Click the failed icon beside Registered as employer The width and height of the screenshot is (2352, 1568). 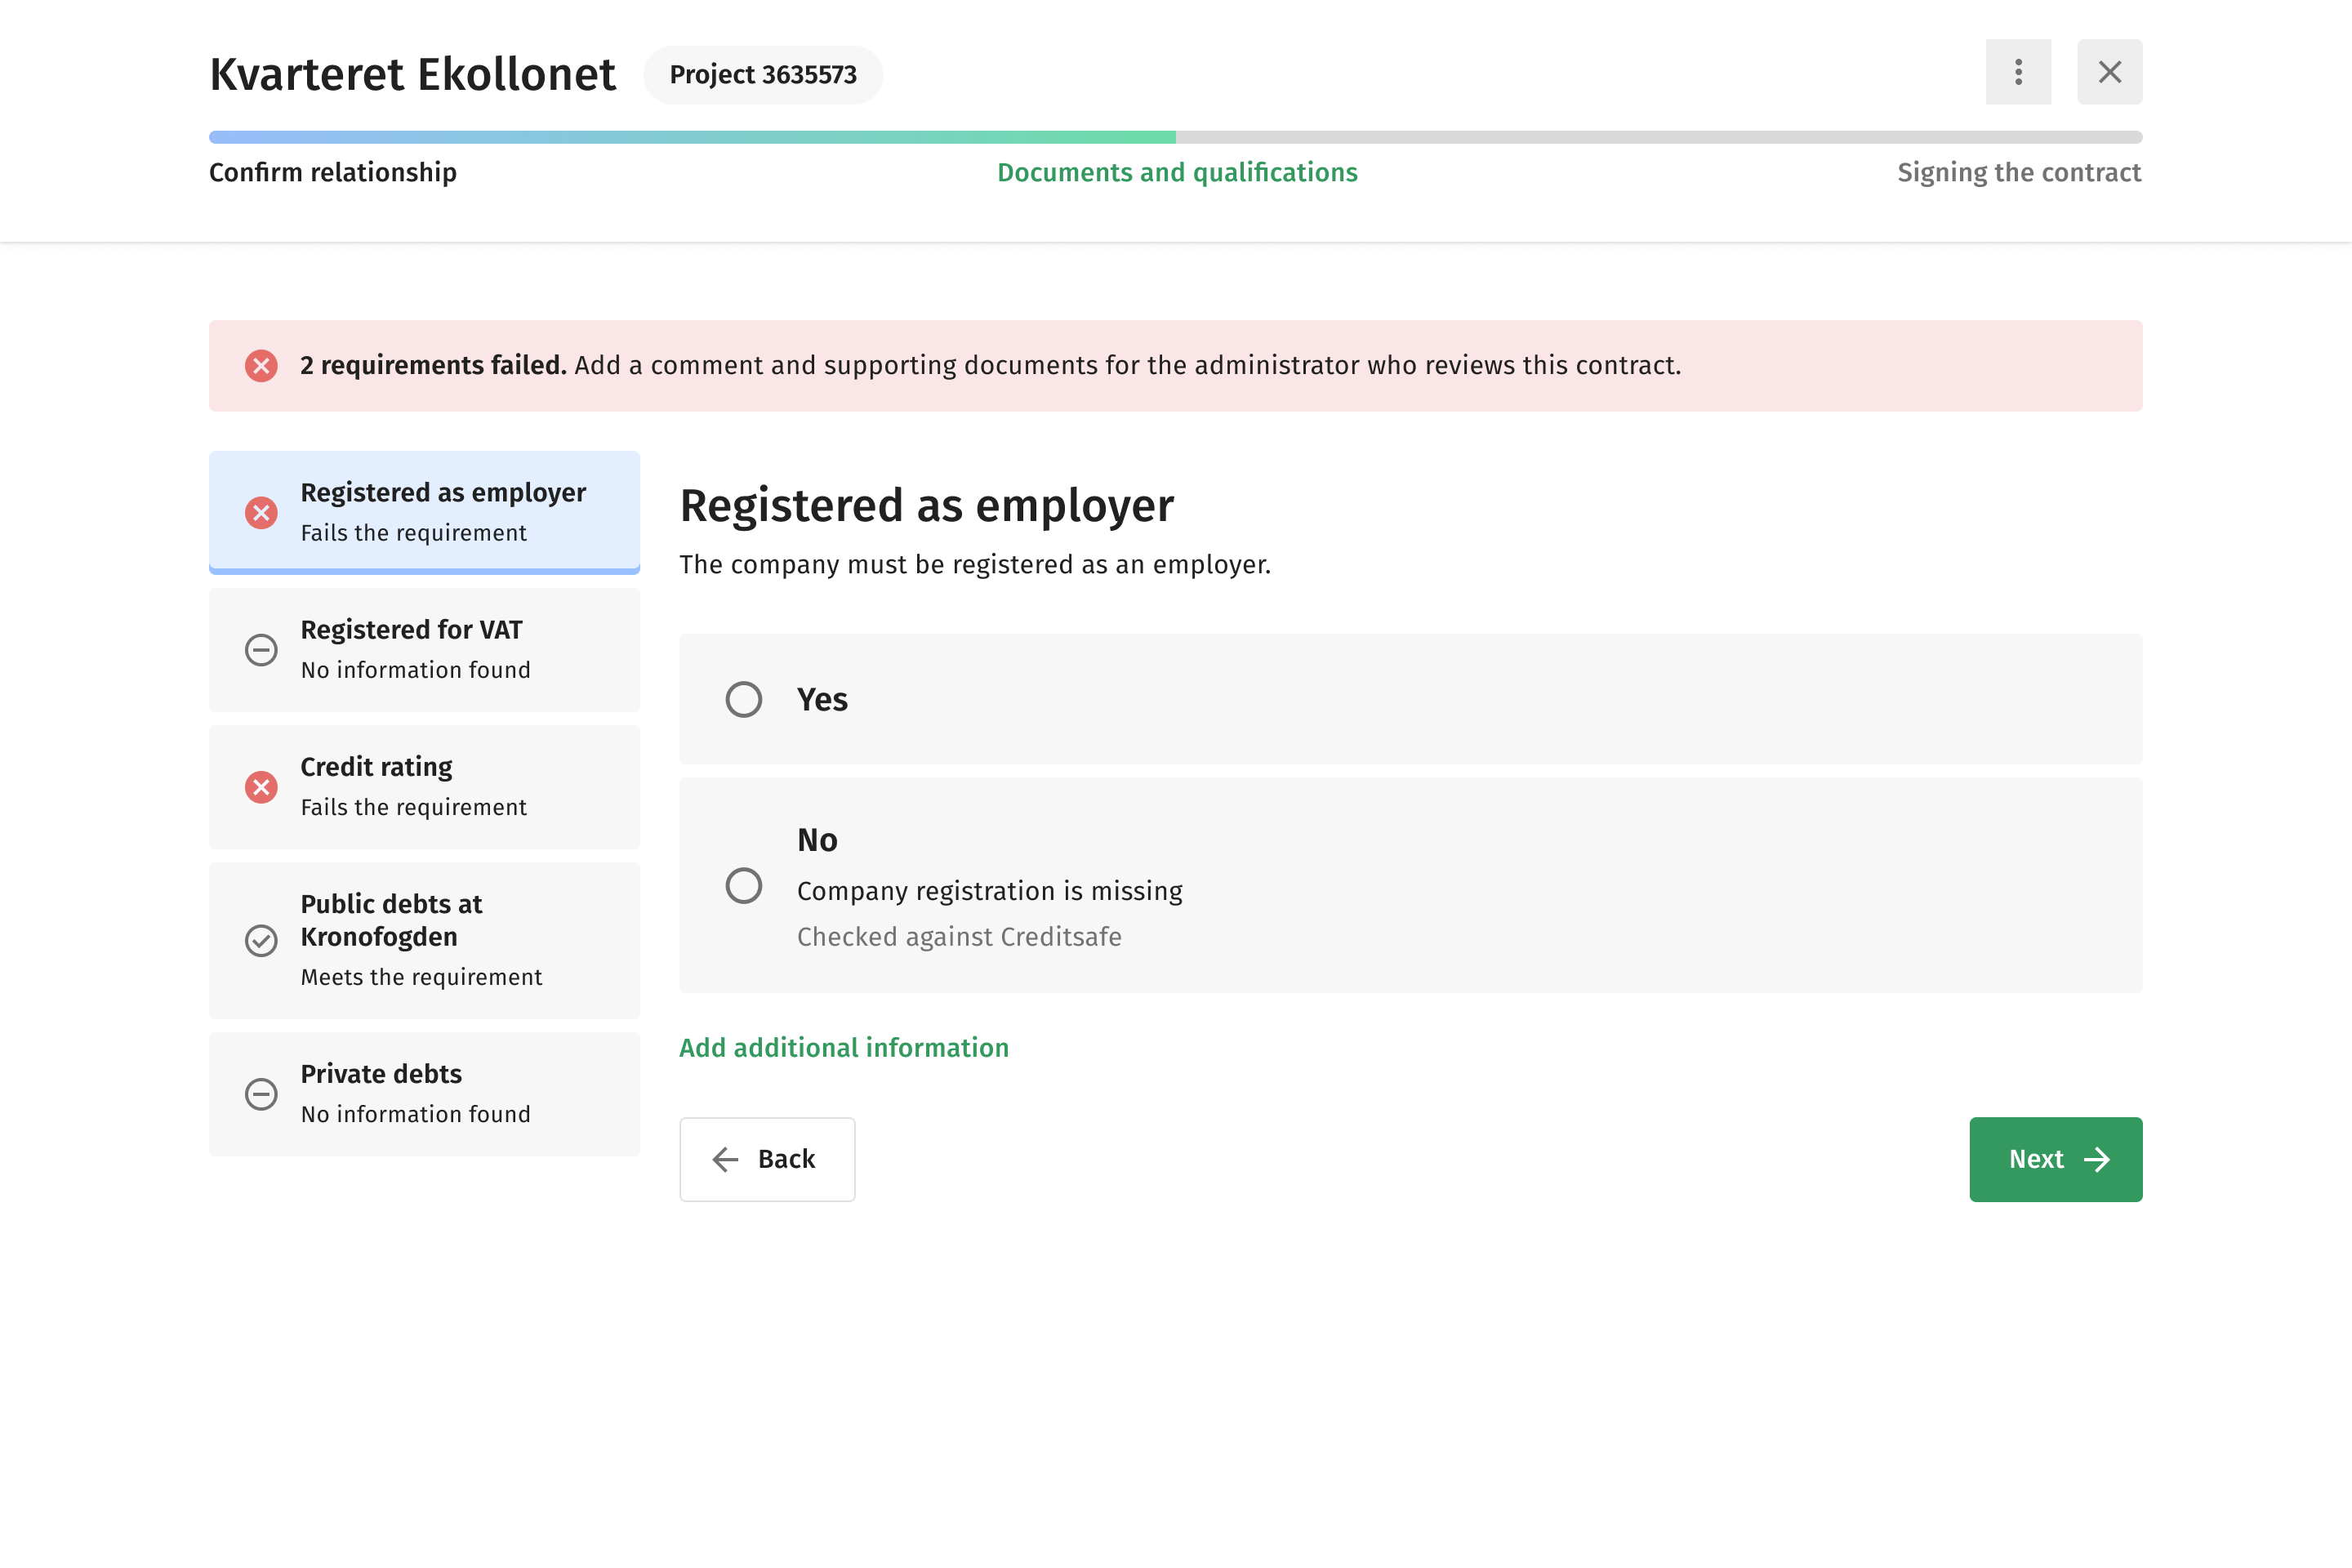point(261,513)
